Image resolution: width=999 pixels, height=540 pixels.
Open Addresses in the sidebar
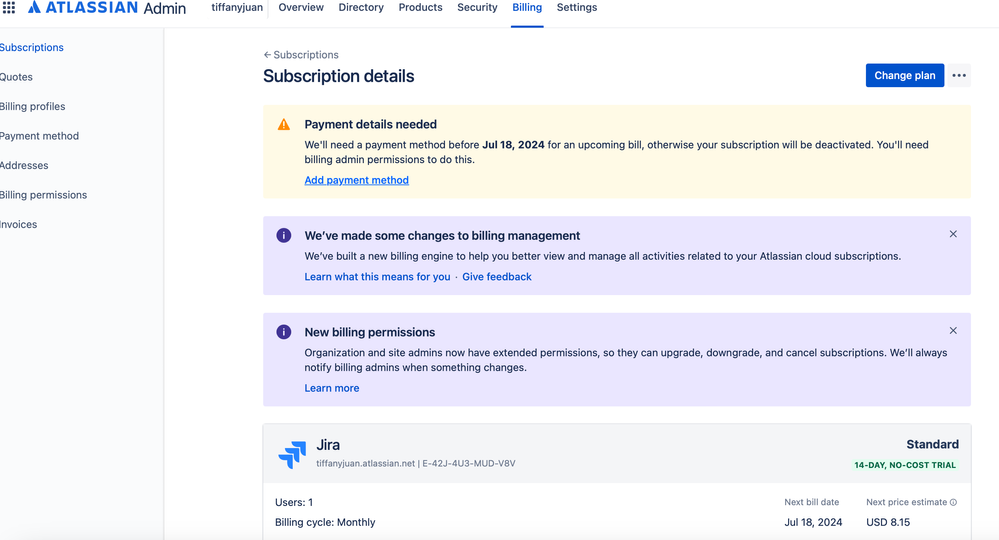point(24,166)
